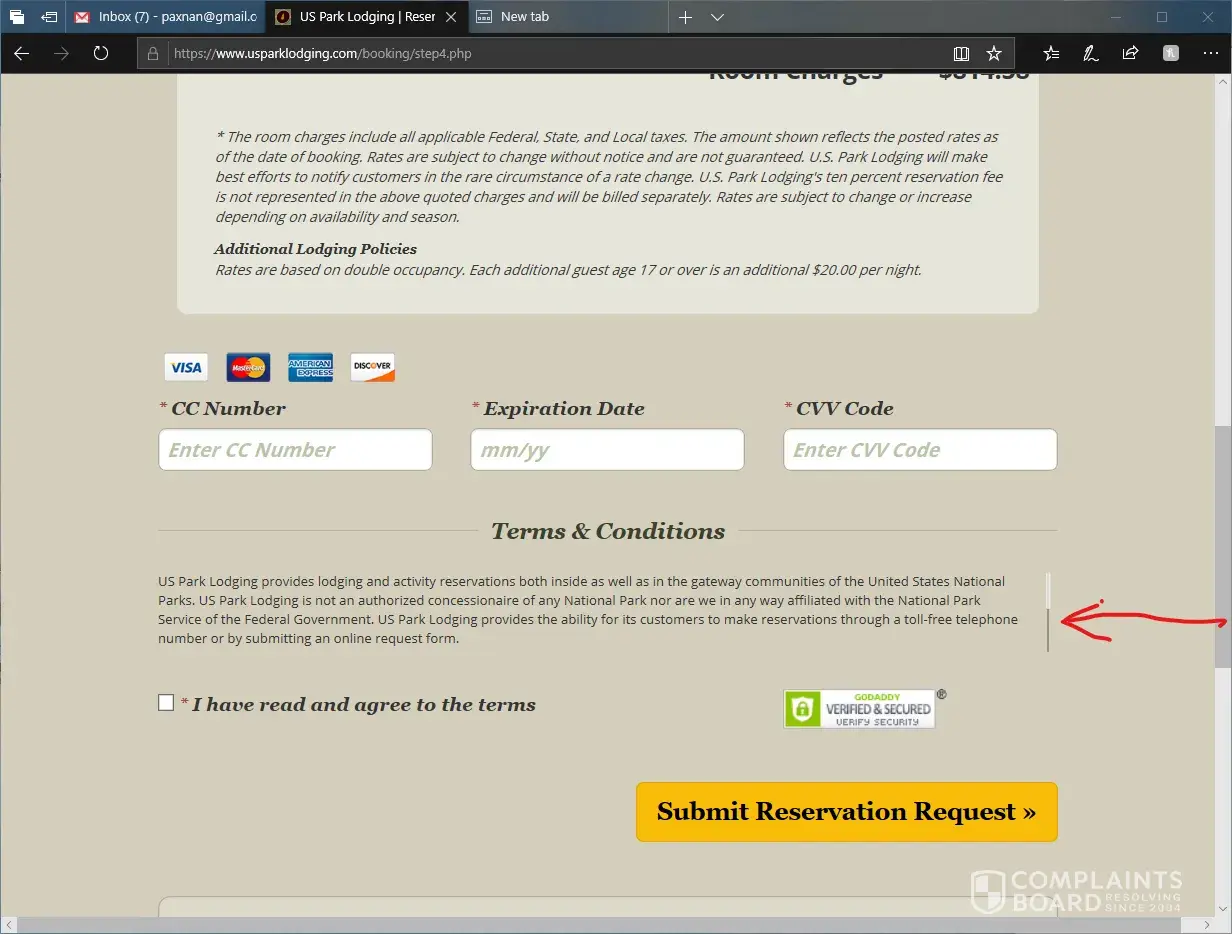
Task: Click the Visa card logo
Action: click(186, 367)
